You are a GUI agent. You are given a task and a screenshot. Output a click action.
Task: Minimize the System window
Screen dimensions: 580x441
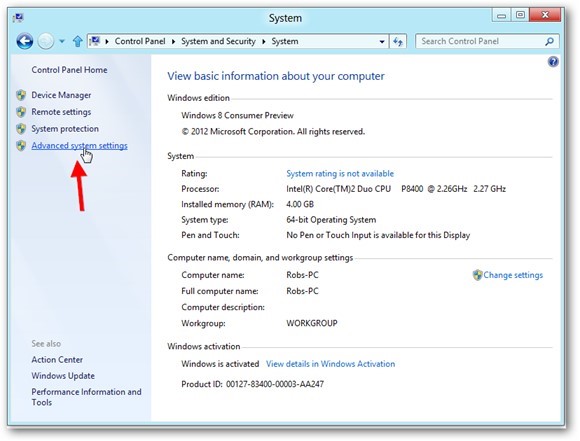[x=501, y=15]
